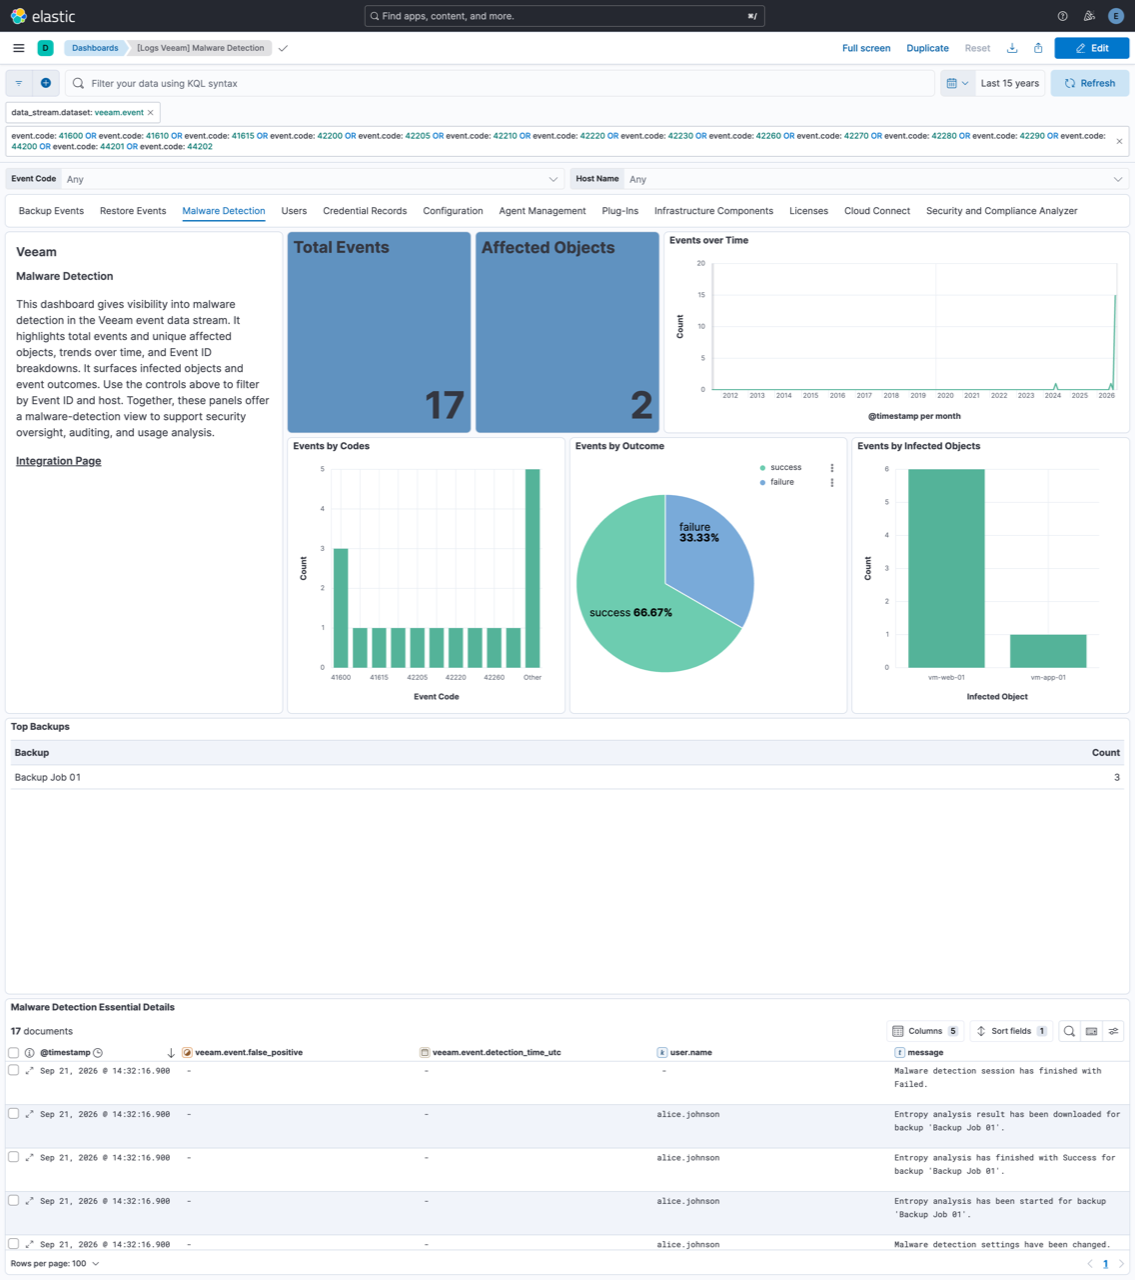Switch to the Backup Events tab
The height and width of the screenshot is (1280, 1135).
[x=51, y=211]
